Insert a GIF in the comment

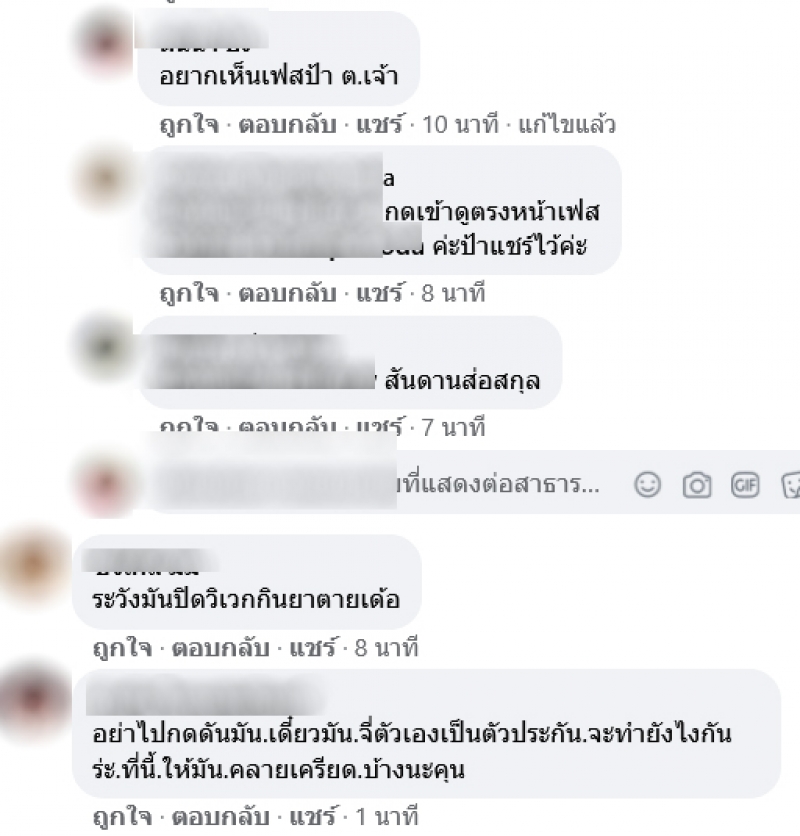745,485
